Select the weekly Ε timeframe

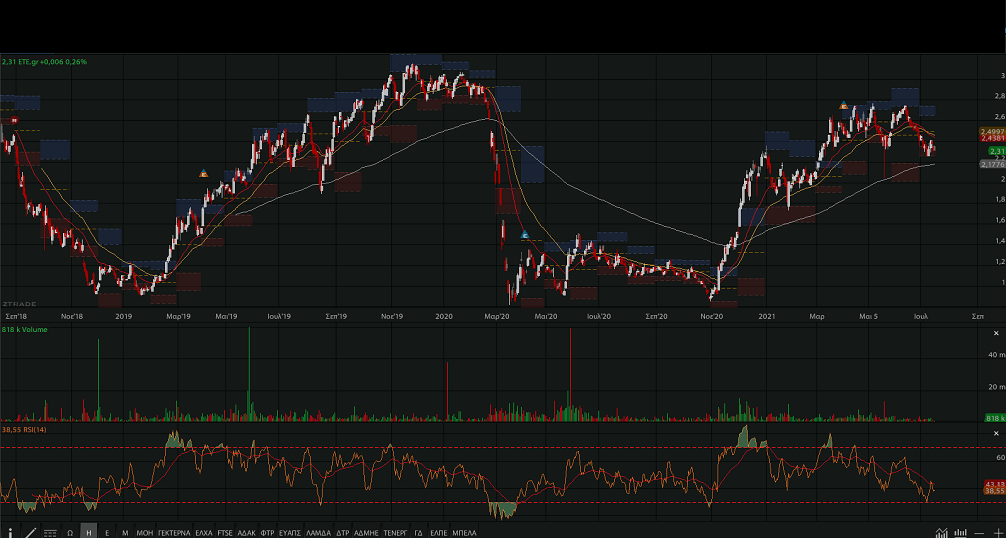pos(107,533)
